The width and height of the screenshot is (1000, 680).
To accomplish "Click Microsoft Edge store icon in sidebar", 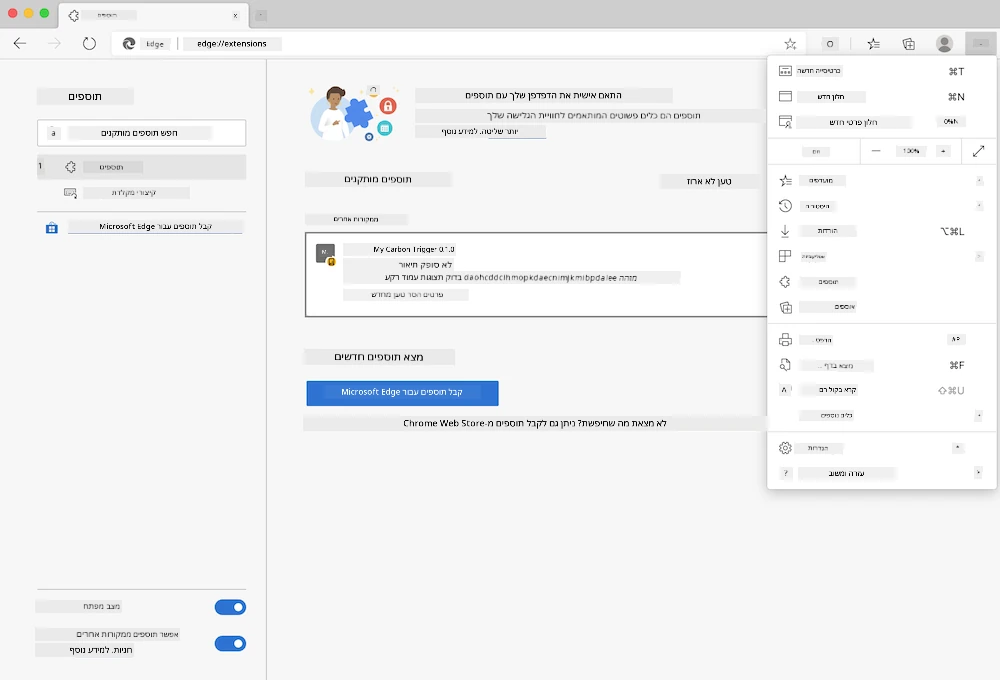I will (x=52, y=228).
